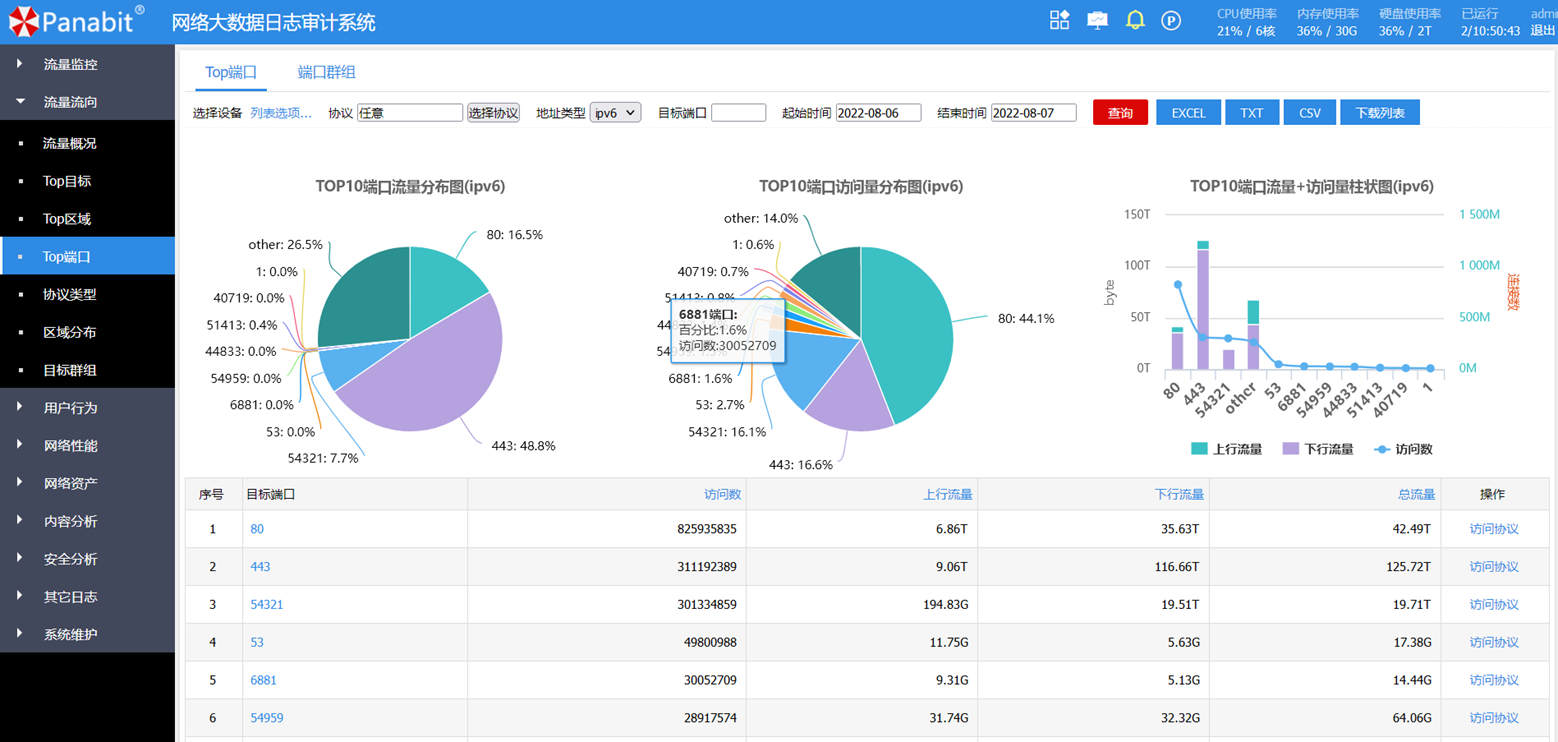The image size is (1558, 742).
Task: Click 访问协议 for the port 80 row
Action: coord(1494,529)
